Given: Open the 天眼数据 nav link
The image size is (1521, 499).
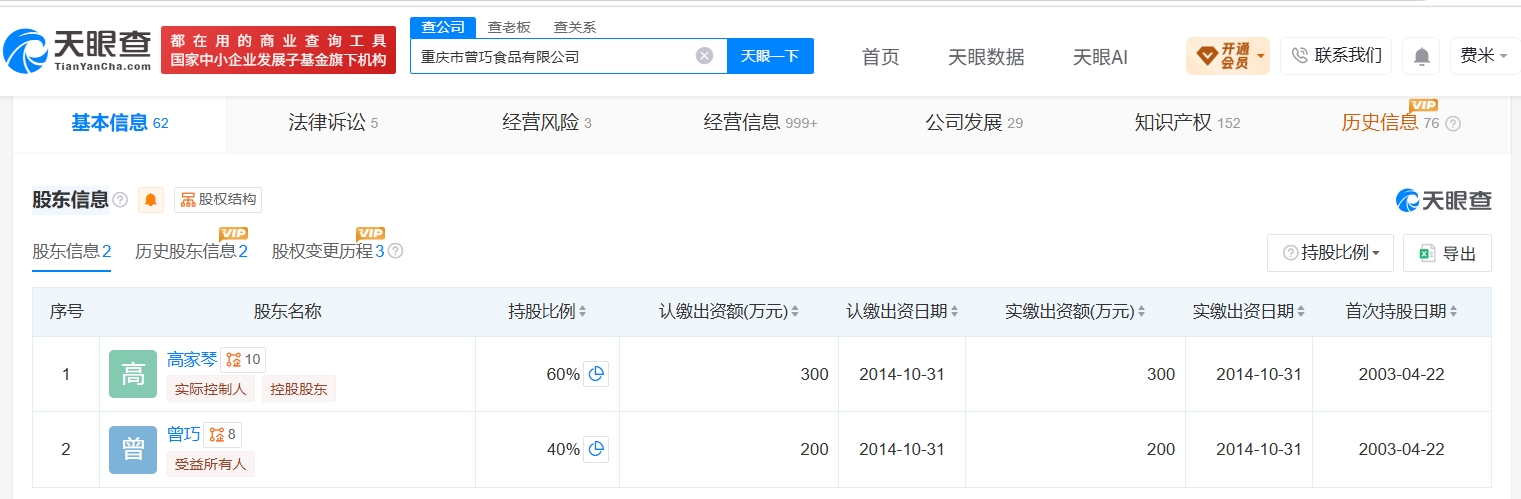Looking at the screenshot, I should tap(986, 57).
